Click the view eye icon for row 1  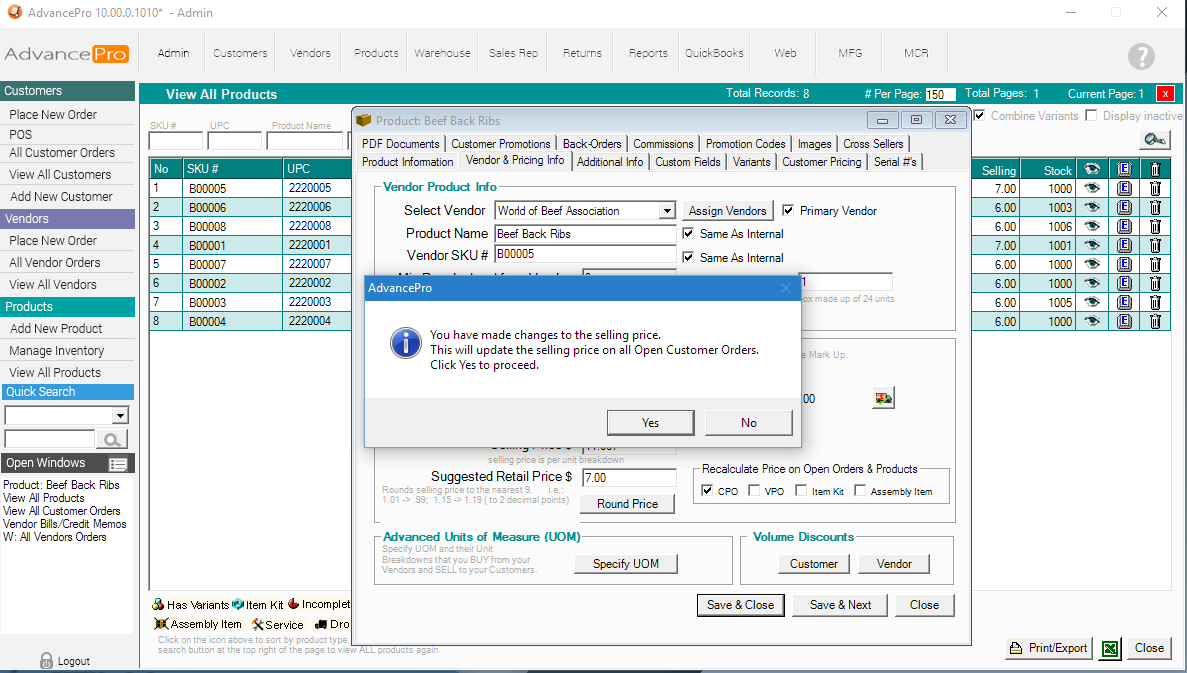(x=1092, y=188)
